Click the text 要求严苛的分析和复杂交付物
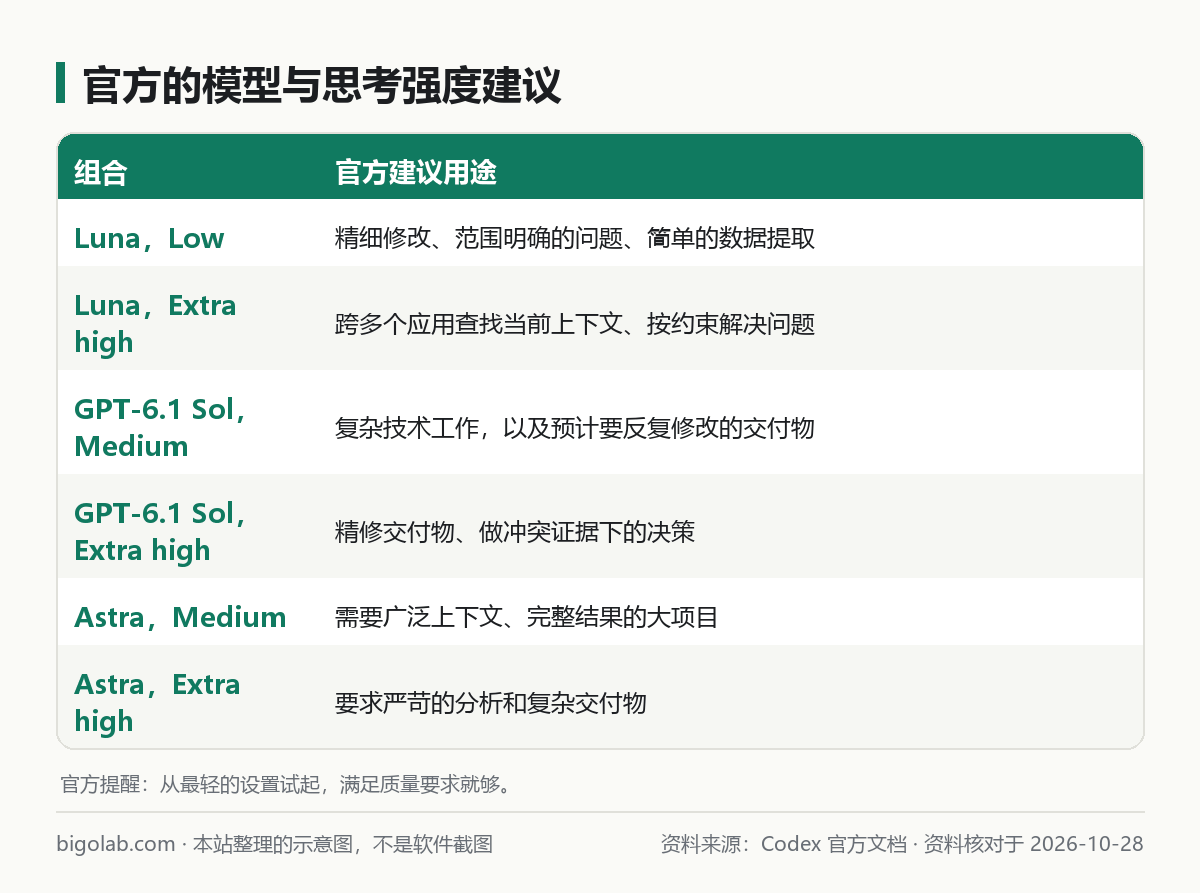Viewport: 1200px width, 893px height. pos(491,703)
